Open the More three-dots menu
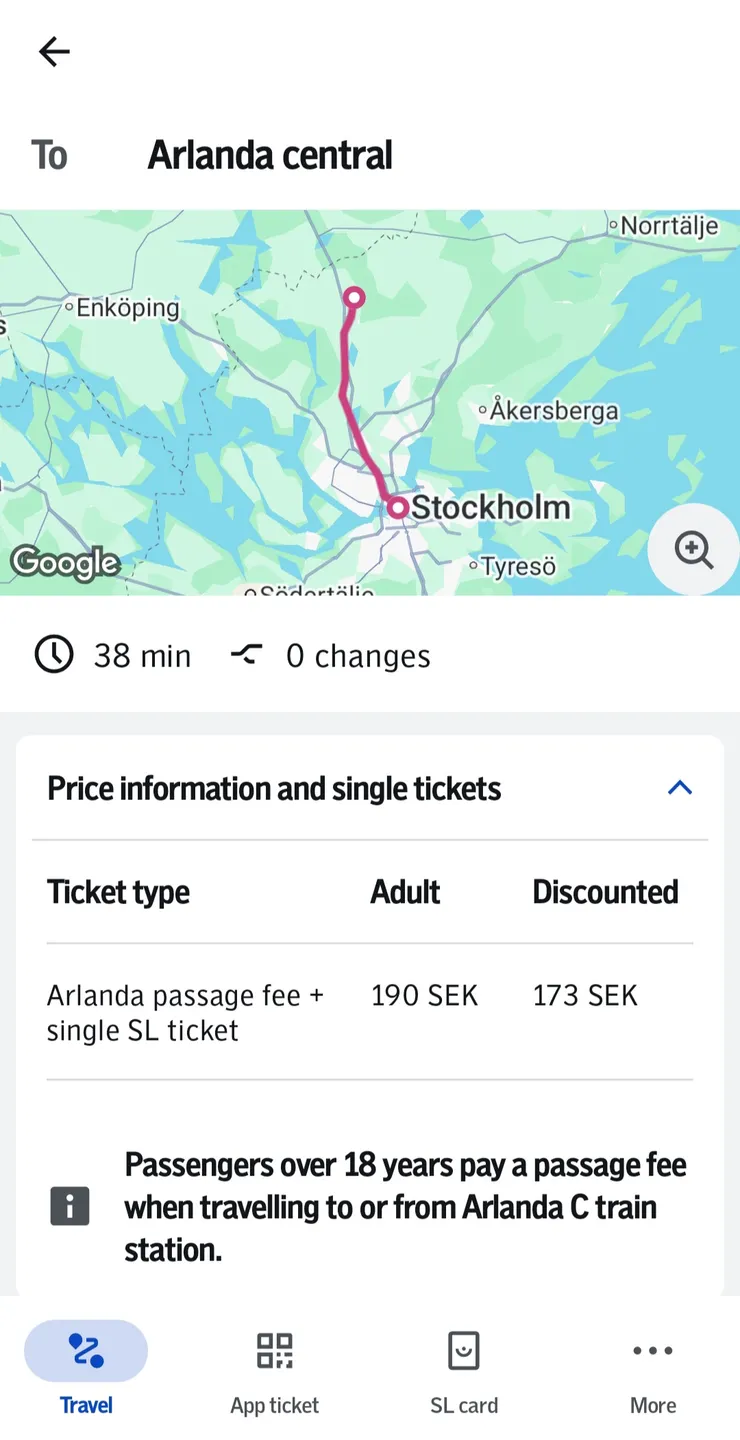The width and height of the screenshot is (740, 1440). 653,1350
